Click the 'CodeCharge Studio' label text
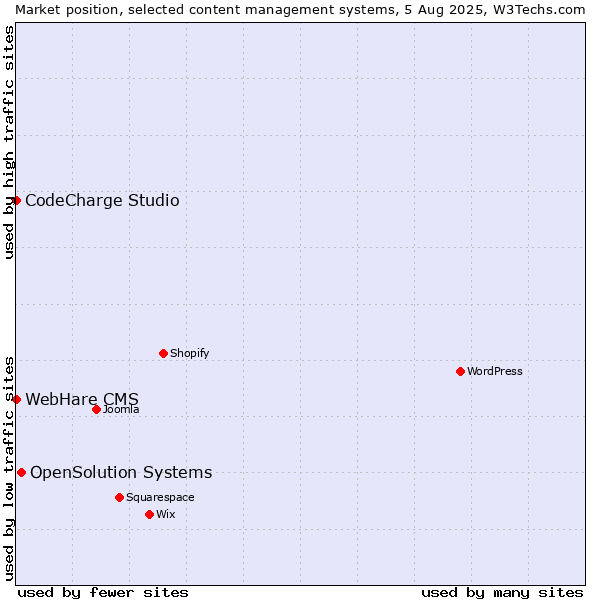This screenshot has width=600, height=600. coord(102,201)
